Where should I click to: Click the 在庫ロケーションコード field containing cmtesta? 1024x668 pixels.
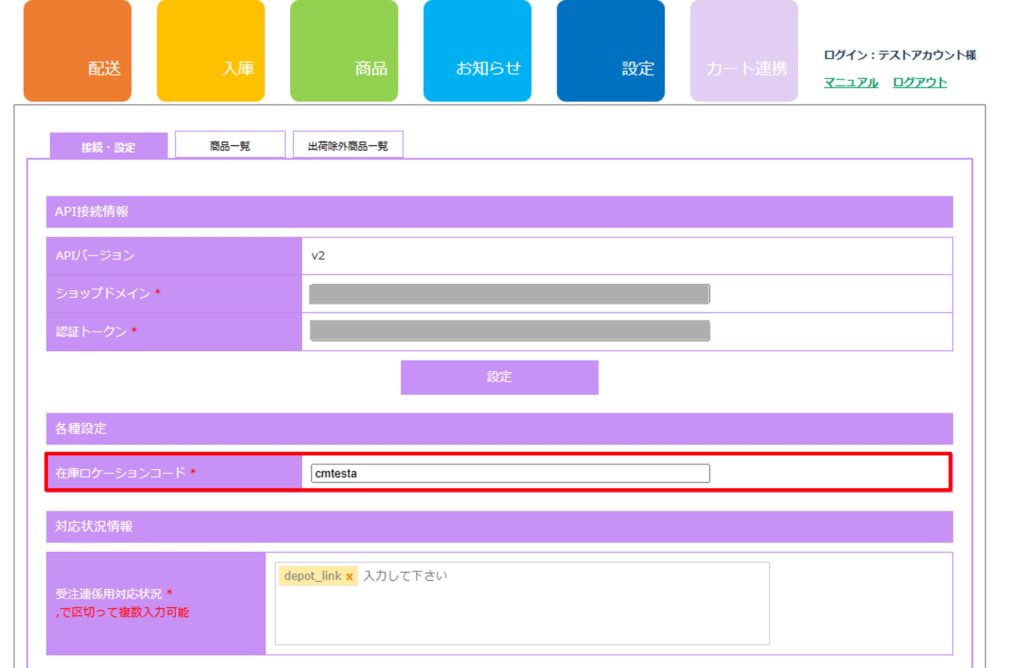[509, 474]
